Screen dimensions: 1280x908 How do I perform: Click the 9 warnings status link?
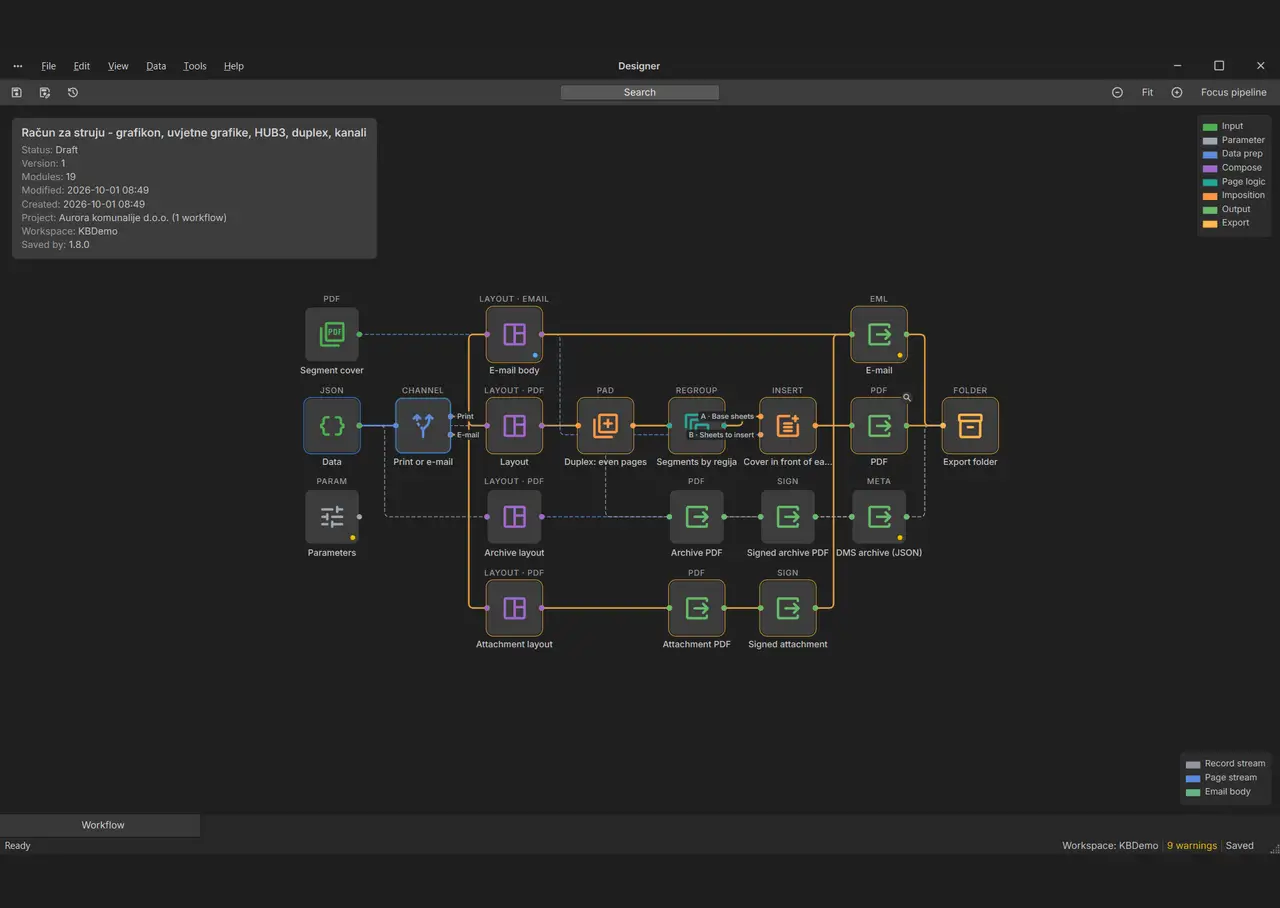1192,846
